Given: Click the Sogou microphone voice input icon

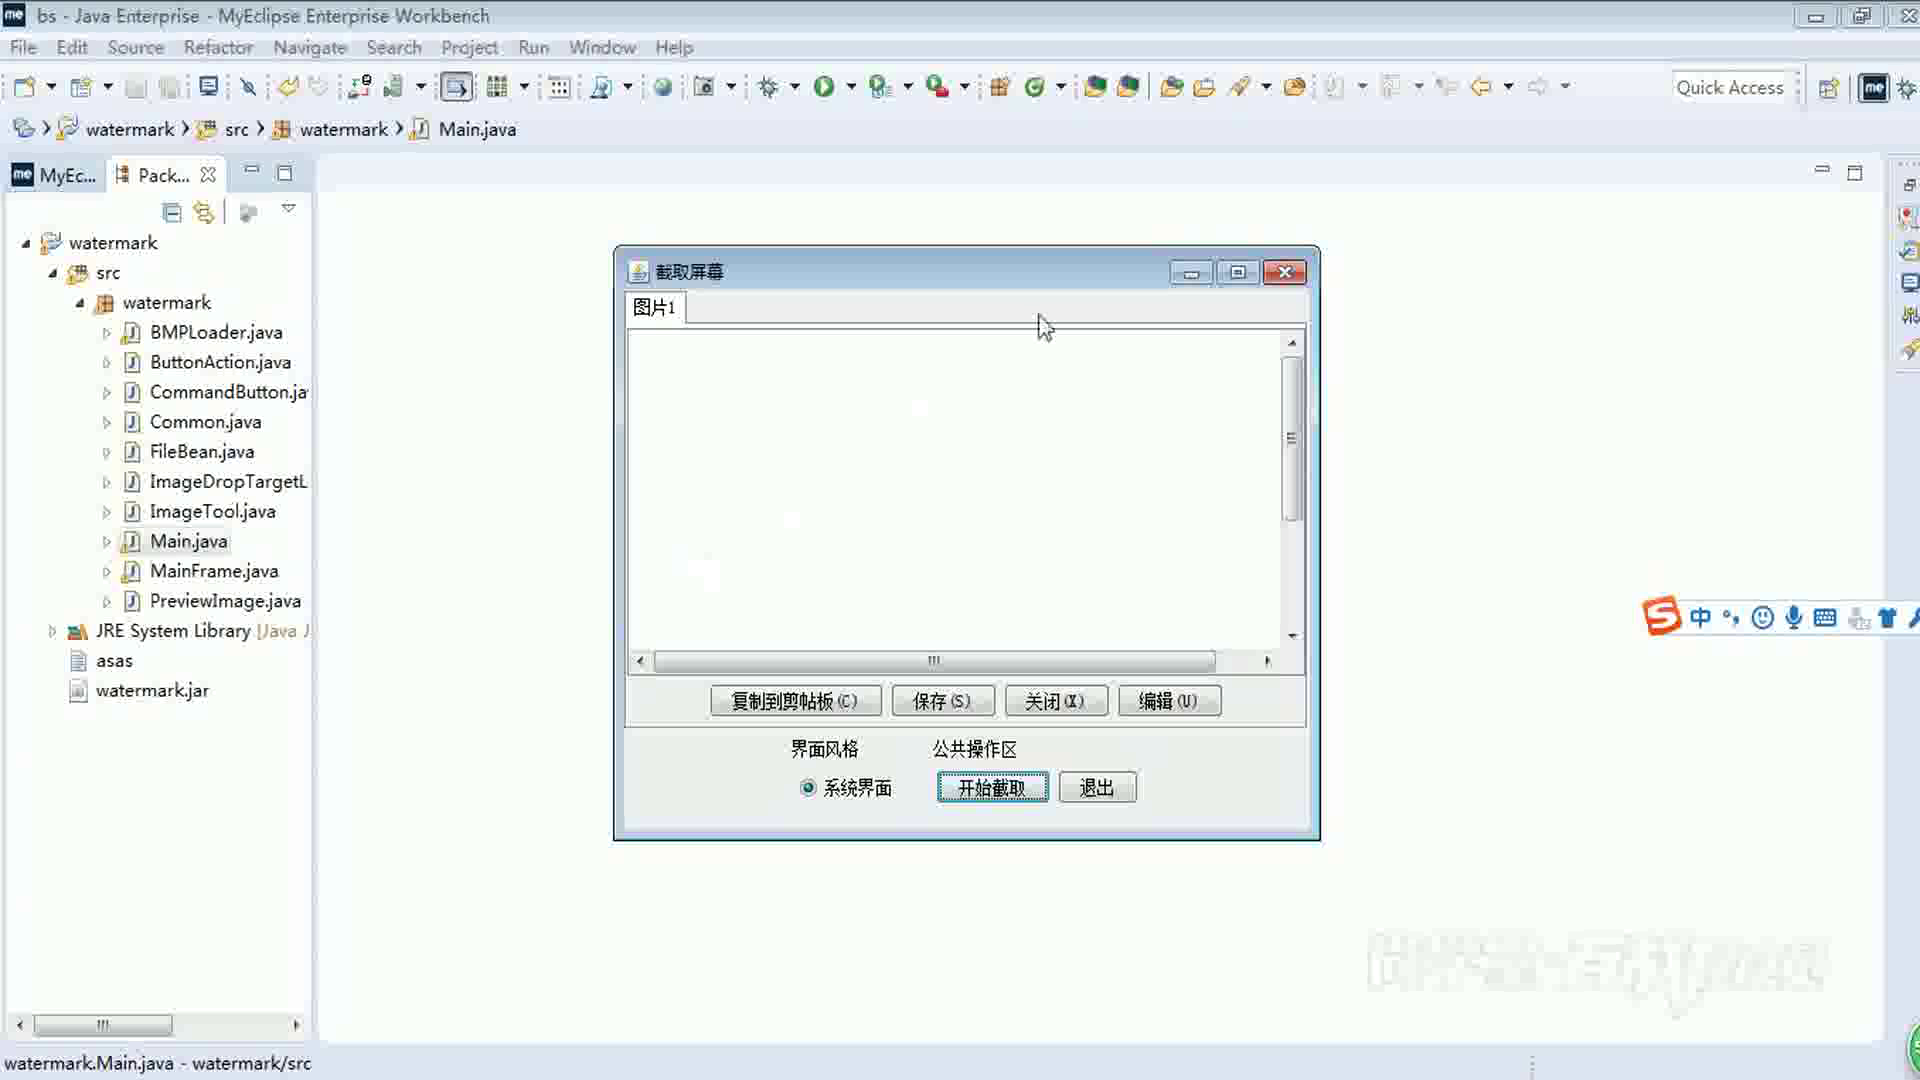Looking at the screenshot, I should click(1794, 618).
